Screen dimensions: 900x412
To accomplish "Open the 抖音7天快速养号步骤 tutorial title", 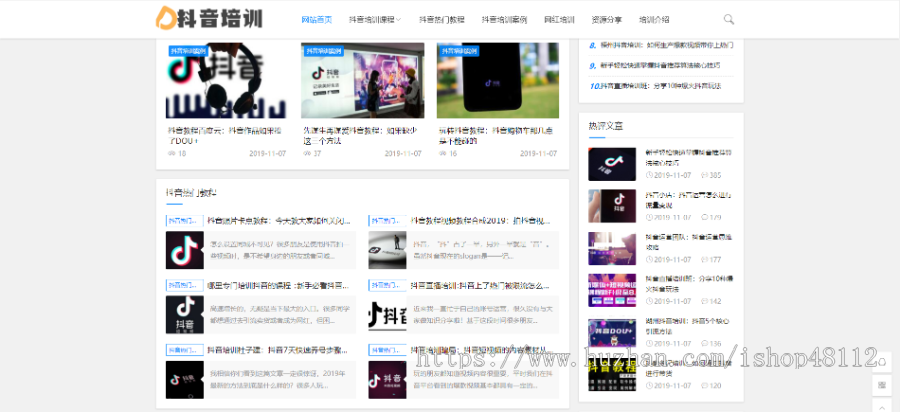I will point(277,349).
